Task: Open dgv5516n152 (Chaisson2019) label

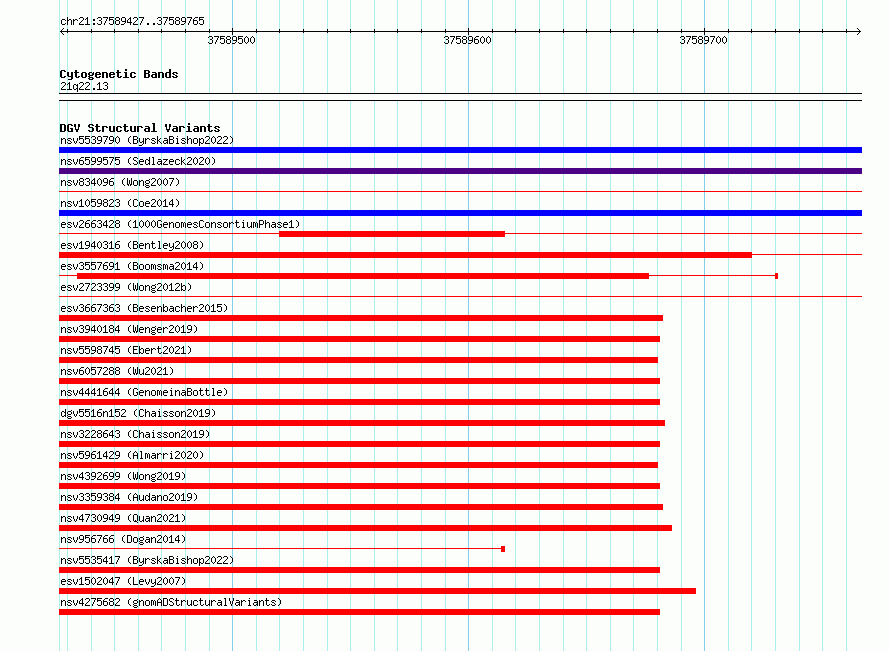Action: 138,413
